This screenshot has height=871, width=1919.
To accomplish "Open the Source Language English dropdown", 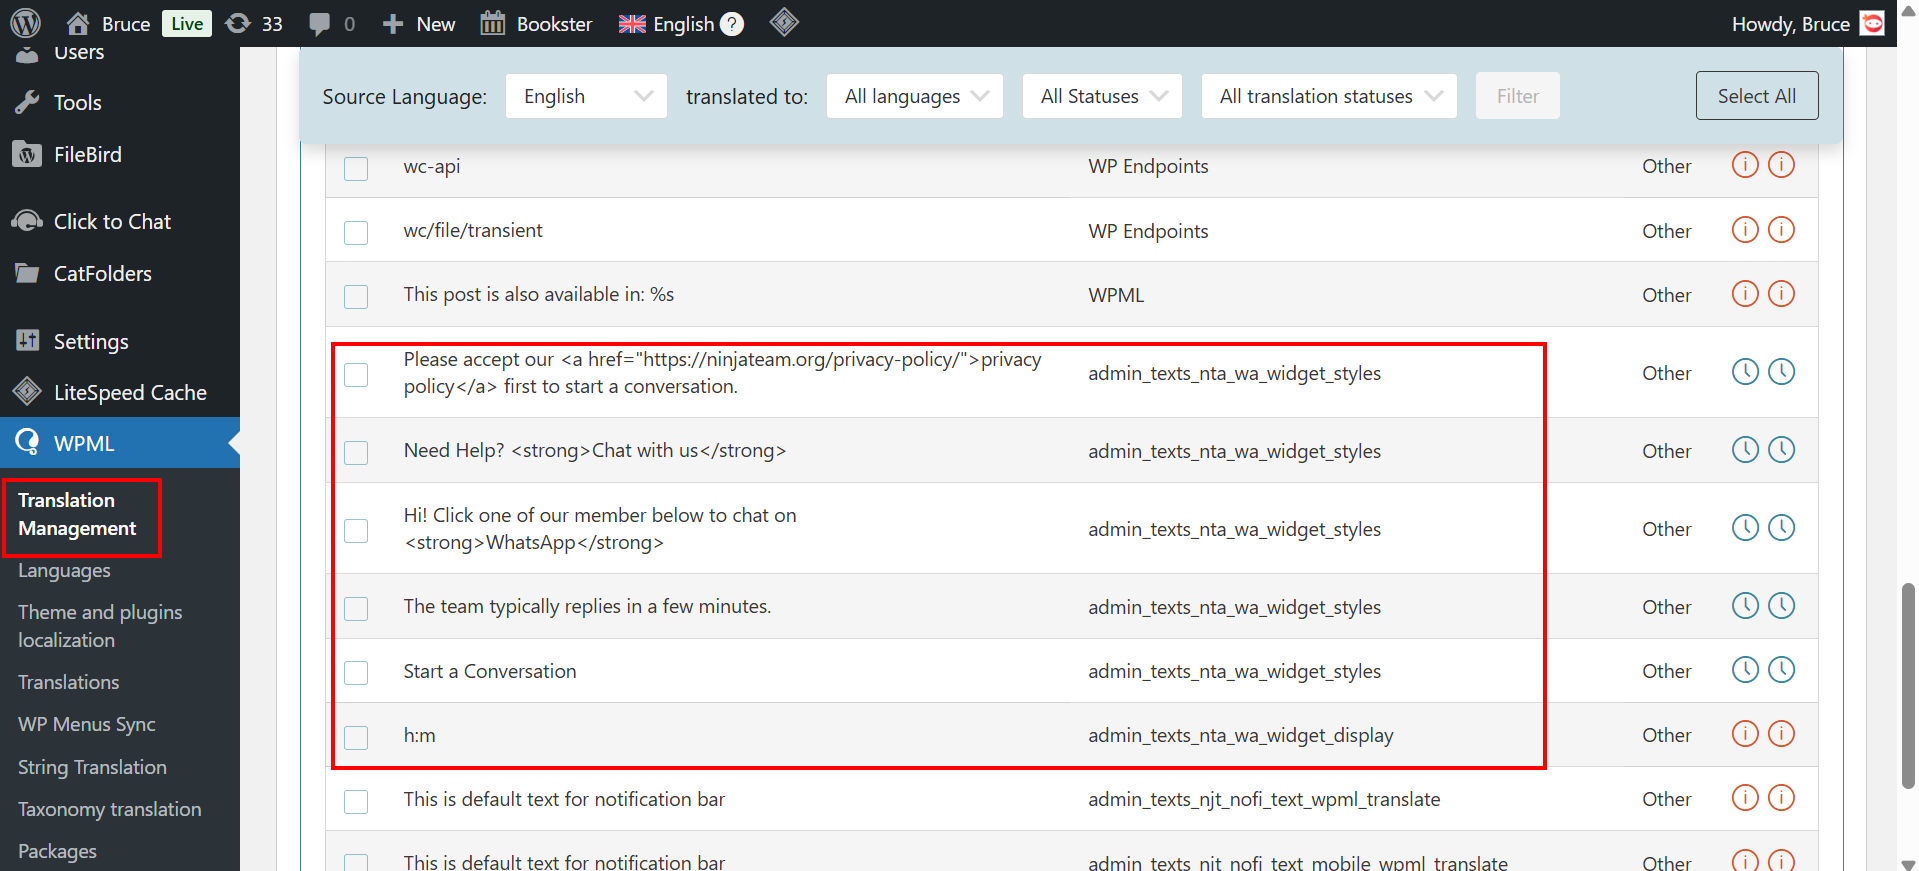I will (x=586, y=96).
